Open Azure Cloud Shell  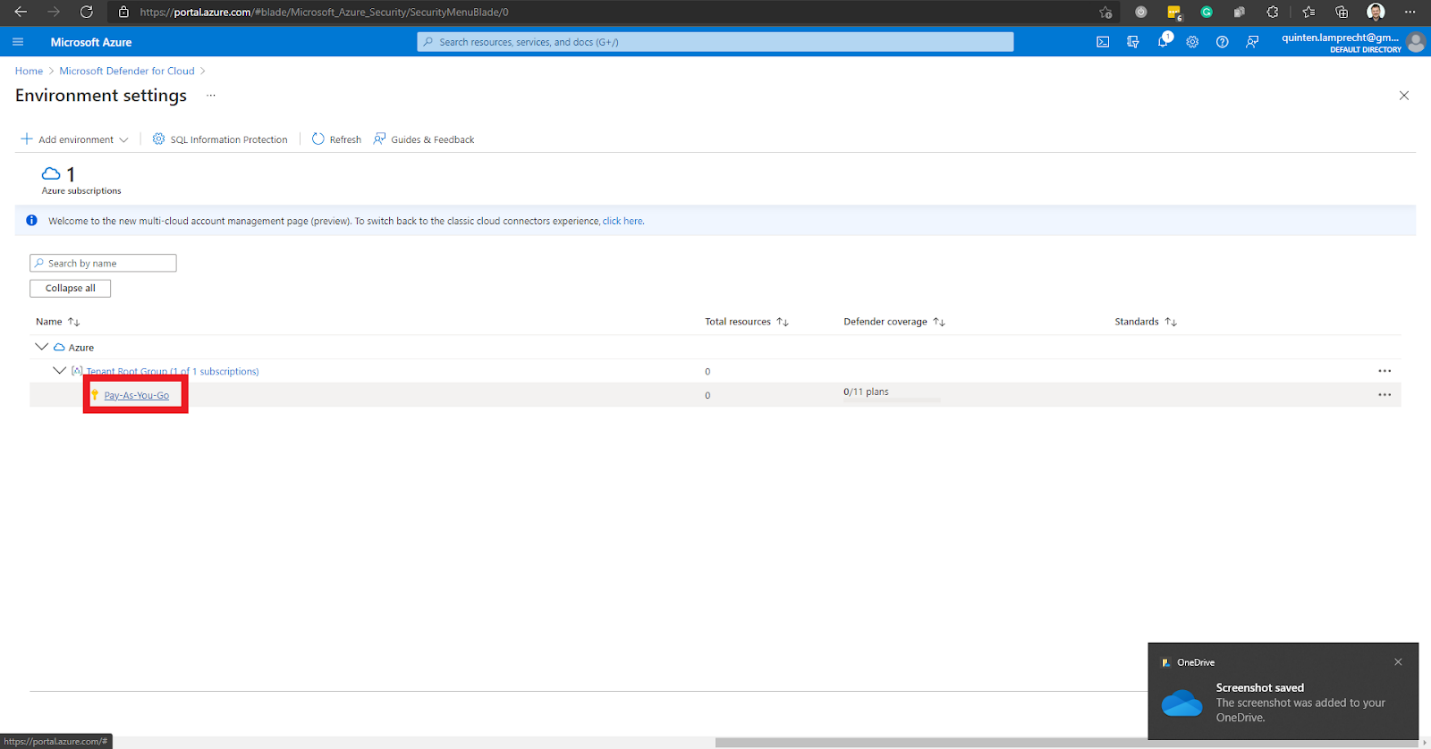1102,42
